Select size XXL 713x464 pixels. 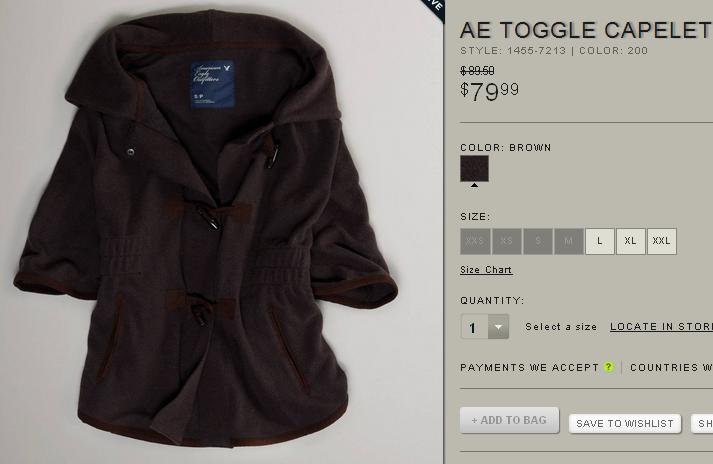pos(662,241)
